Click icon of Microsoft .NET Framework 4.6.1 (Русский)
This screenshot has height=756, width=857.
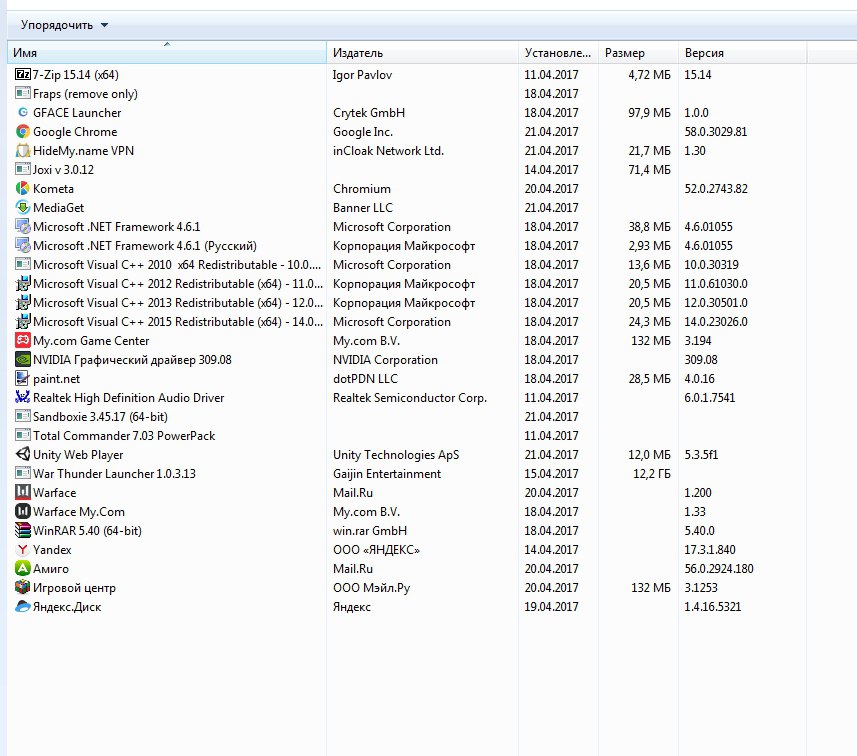coord(22,245)
